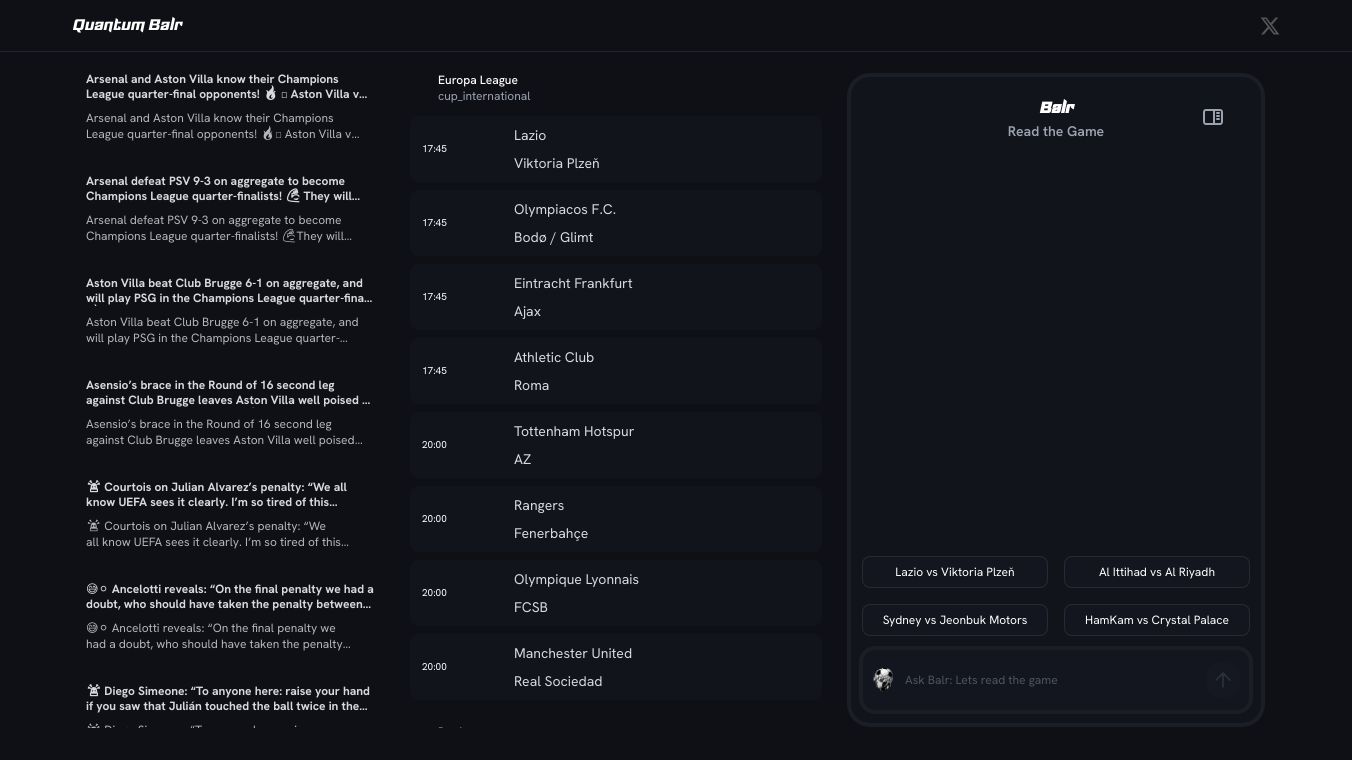This screenshot has width=1352, height=760.
Task: Choose the Sydney vs Jeonbuk Motors suggestion
Action: tap(954, 620)
